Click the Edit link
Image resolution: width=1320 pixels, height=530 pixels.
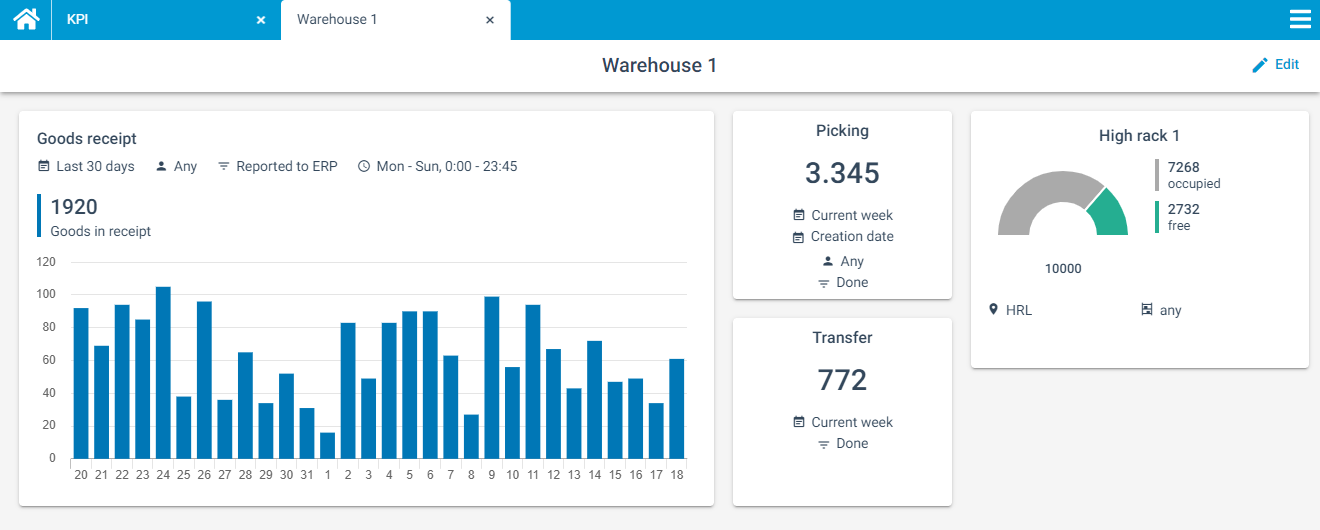click(x=1287, y=64)
